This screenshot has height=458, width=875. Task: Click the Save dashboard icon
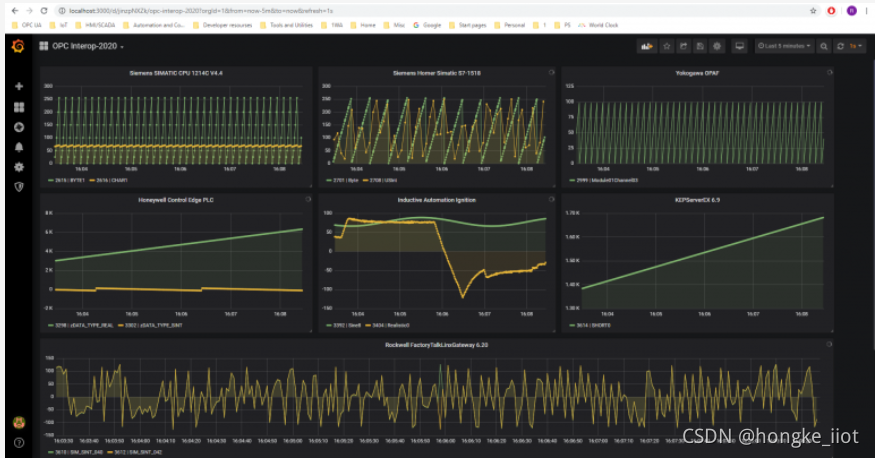point(700,46)
